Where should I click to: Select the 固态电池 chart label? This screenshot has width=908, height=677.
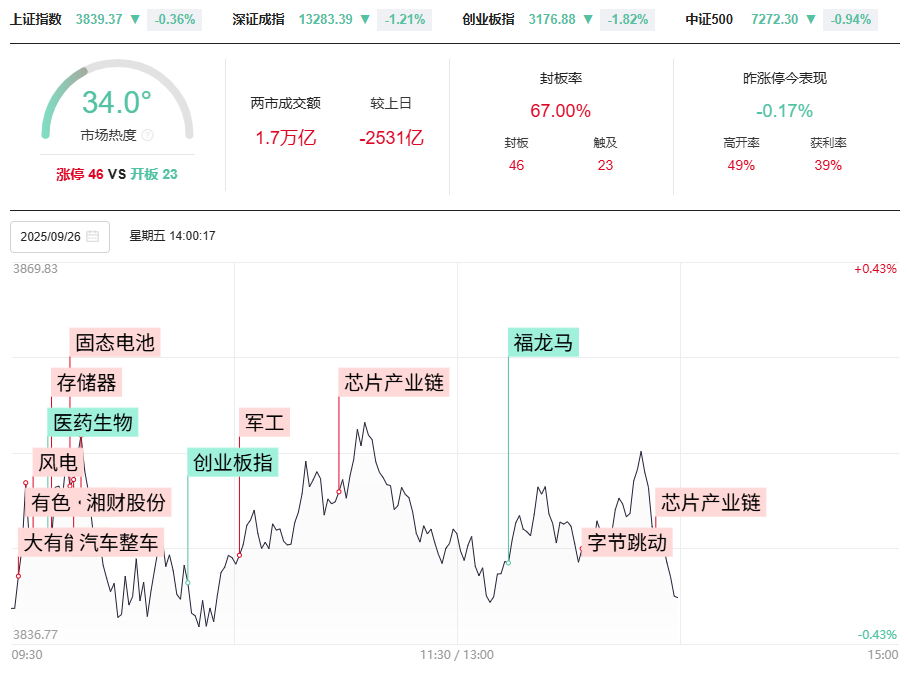click(115, 343)
